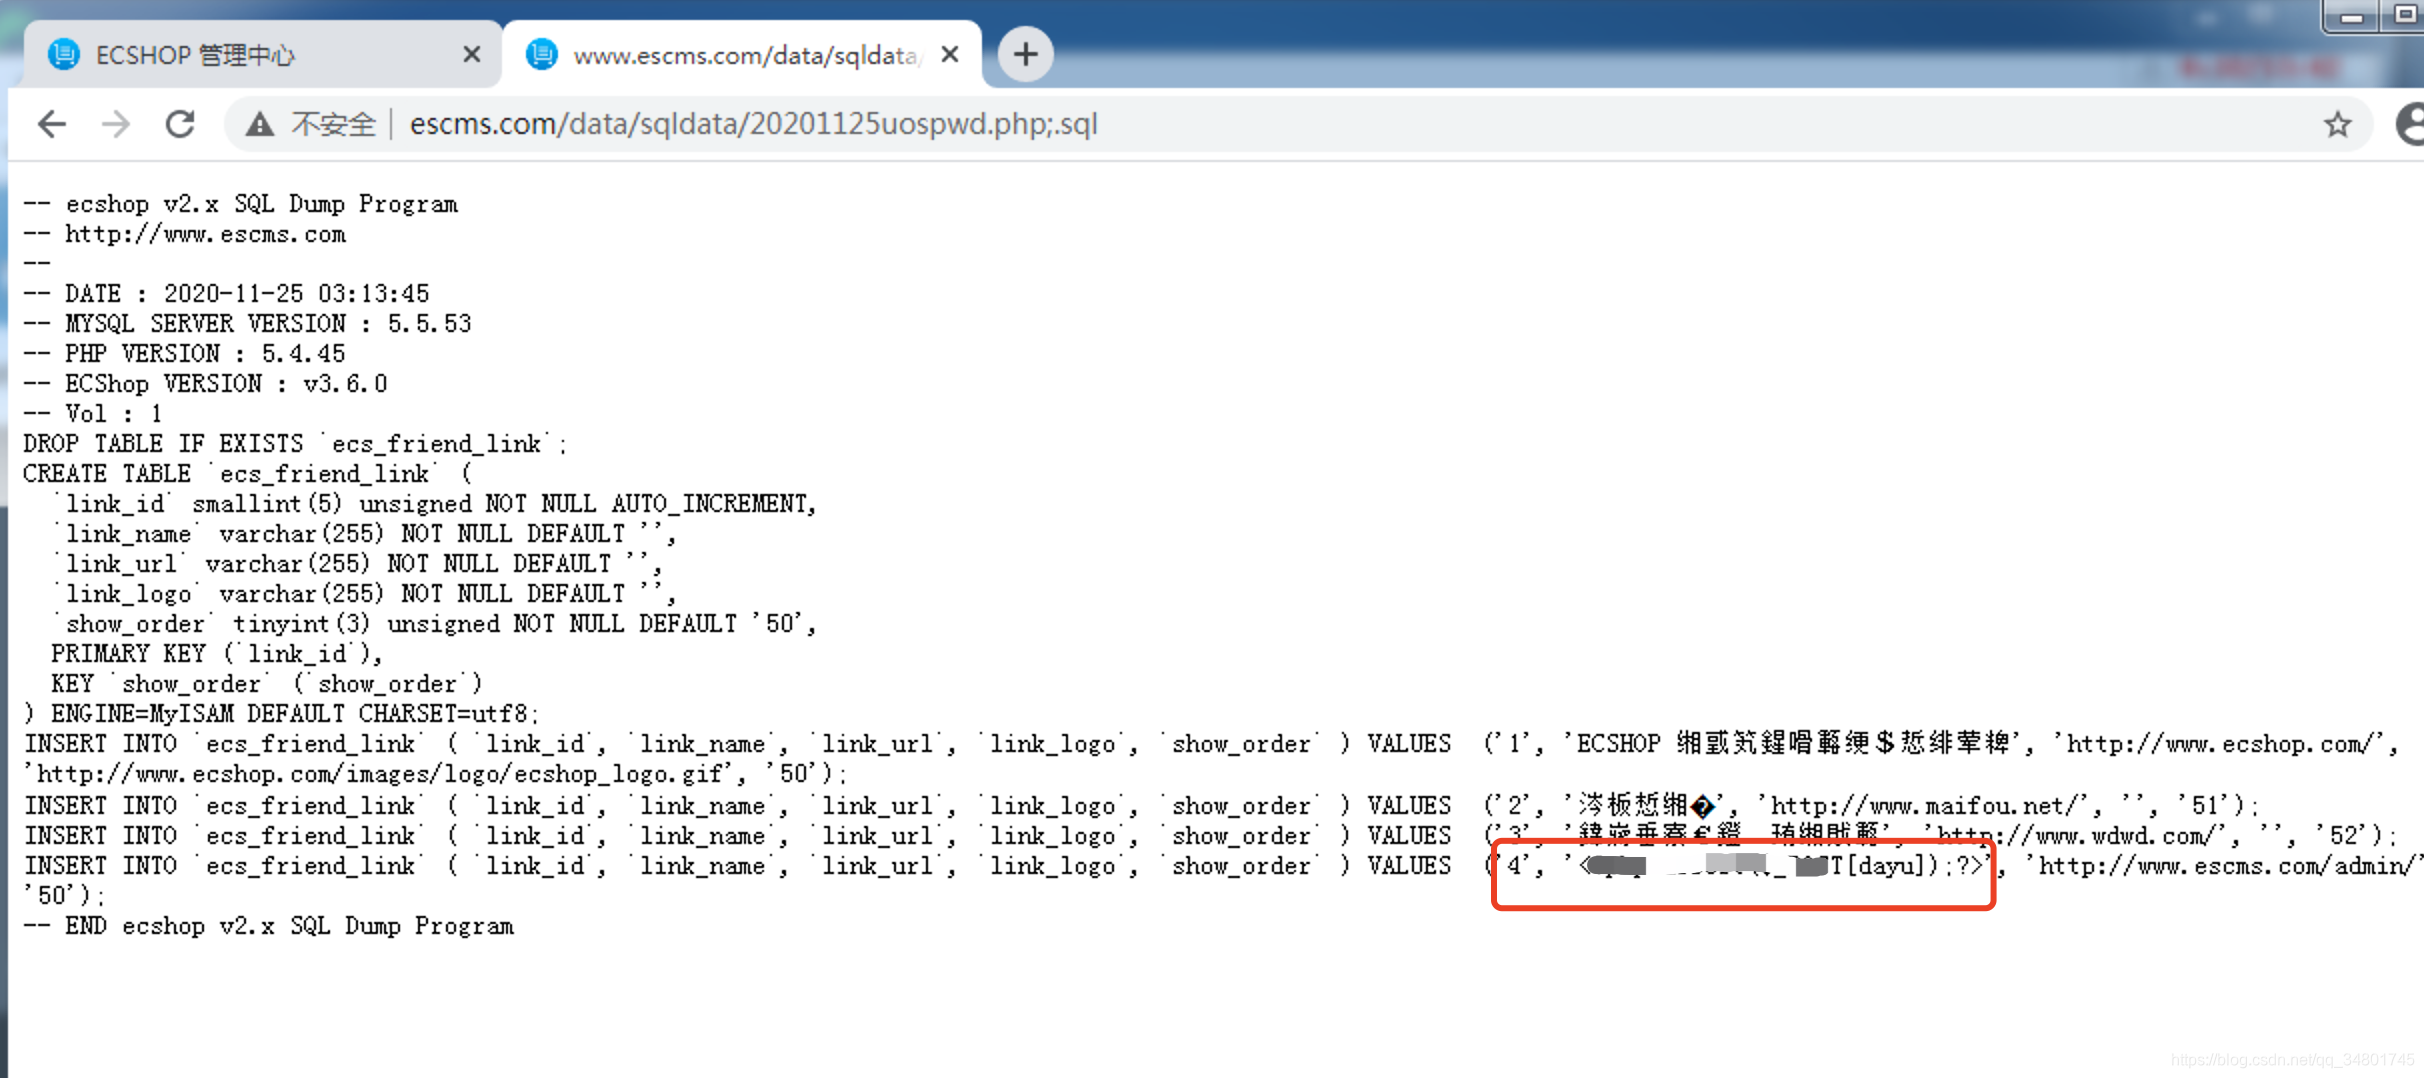This screenshot has width=2424, height=1078.
Task: Click the 'http://www.escms.com' comment line
Action: [205, 234]
